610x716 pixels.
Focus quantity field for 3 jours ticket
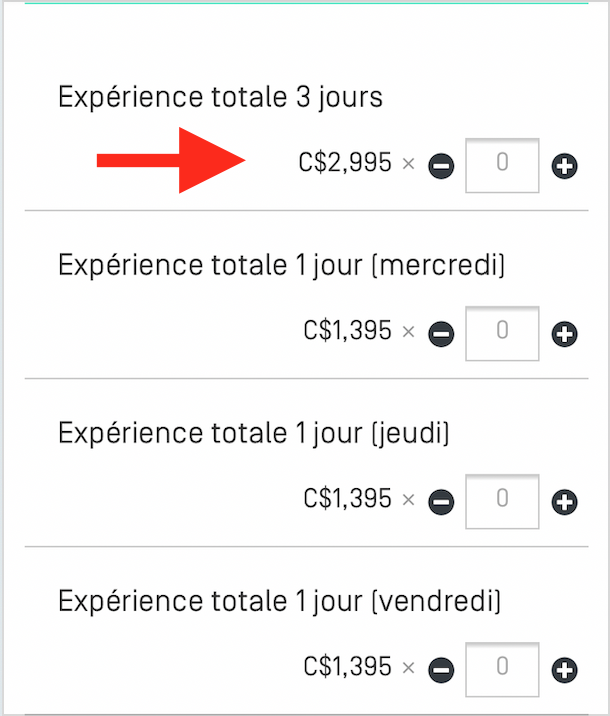pos(502,165)
